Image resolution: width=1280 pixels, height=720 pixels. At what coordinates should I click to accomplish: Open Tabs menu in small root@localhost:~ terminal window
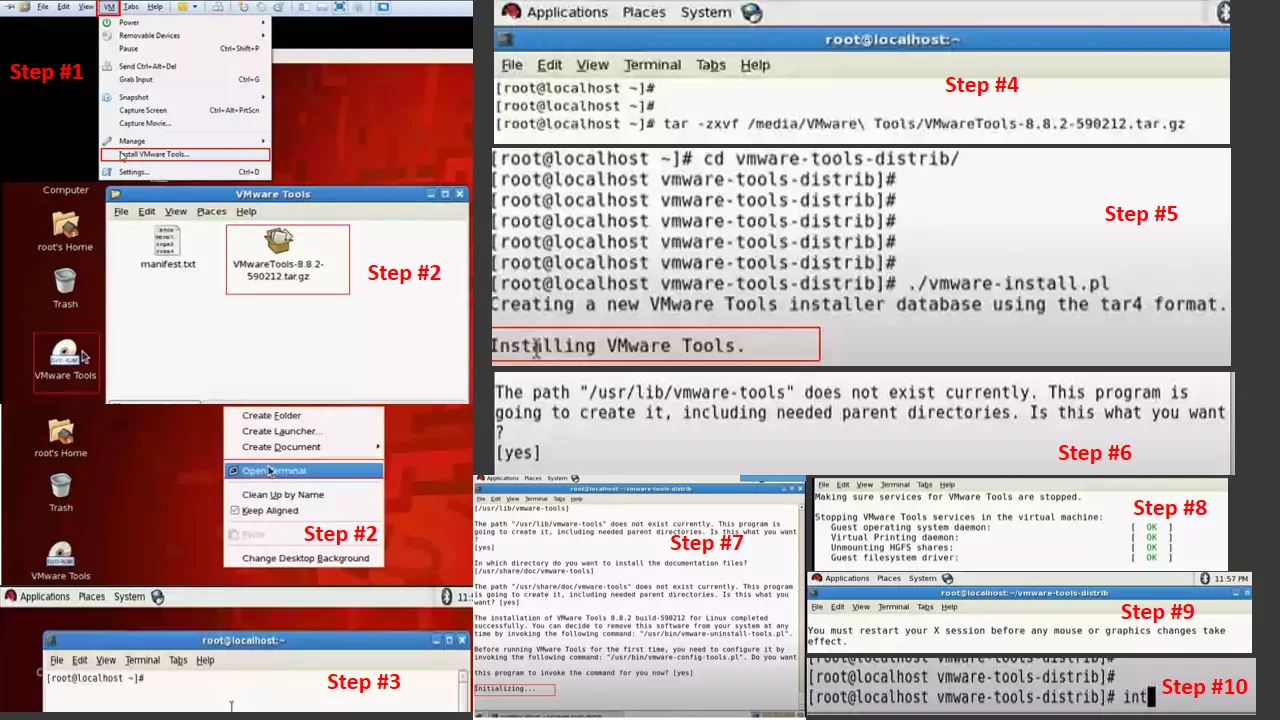pos(178,661)
